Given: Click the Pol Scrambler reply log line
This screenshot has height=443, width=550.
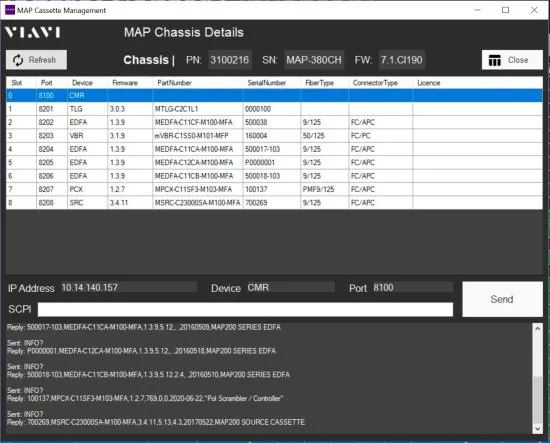Looking at the screenshot, I should pos(145,398).
